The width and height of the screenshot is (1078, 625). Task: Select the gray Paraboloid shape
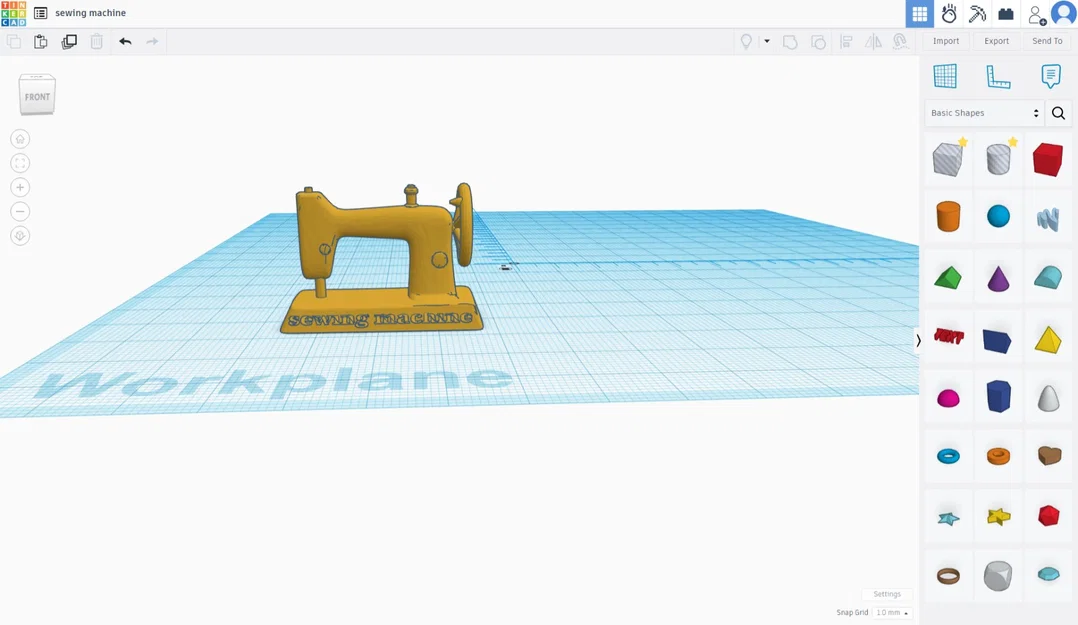coord(1048,397)
